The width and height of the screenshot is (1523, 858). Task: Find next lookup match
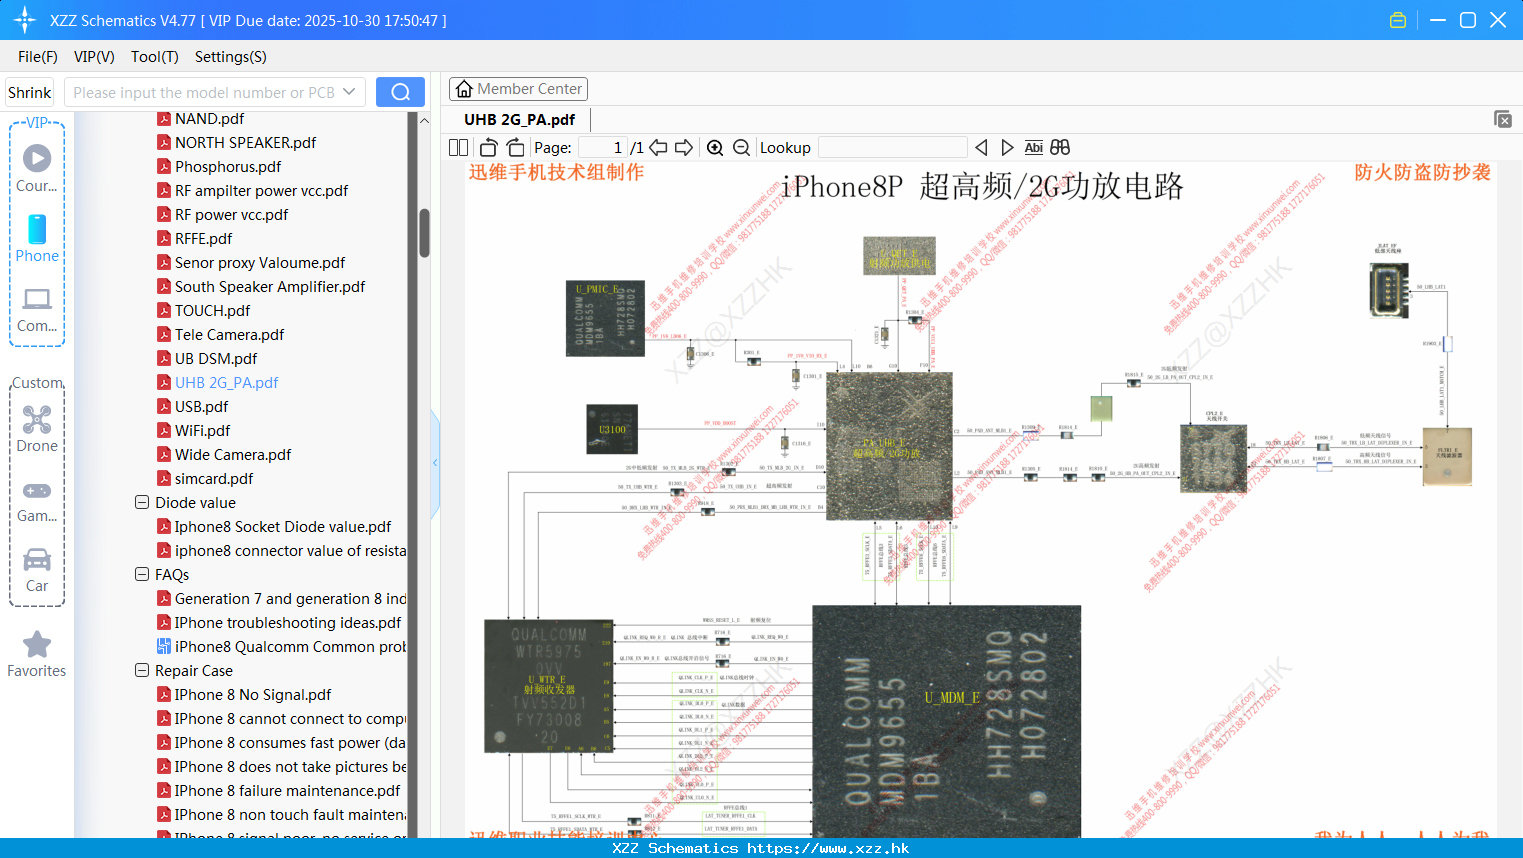[x=1007, y=147]
